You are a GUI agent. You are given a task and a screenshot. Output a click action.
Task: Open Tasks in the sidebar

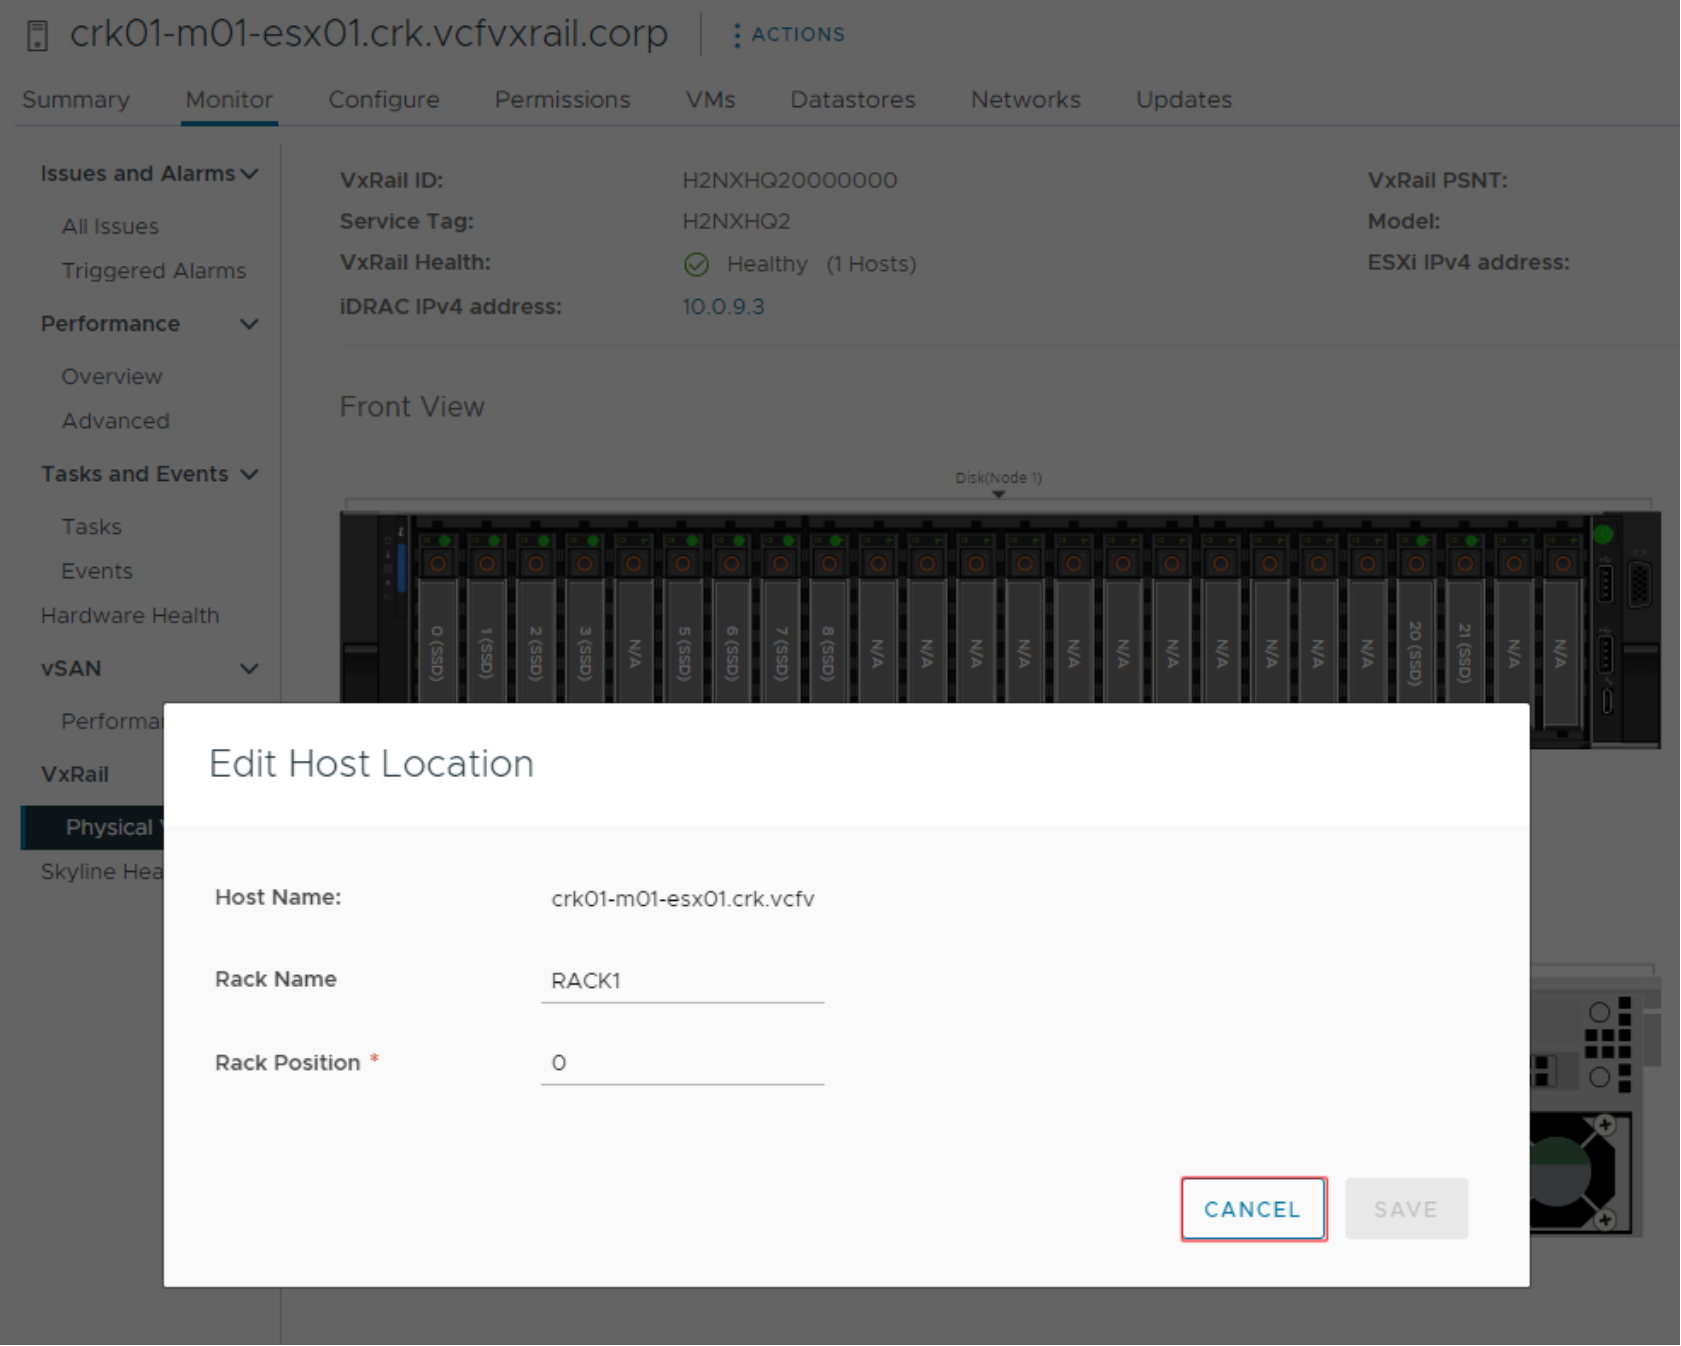(91, 527)
